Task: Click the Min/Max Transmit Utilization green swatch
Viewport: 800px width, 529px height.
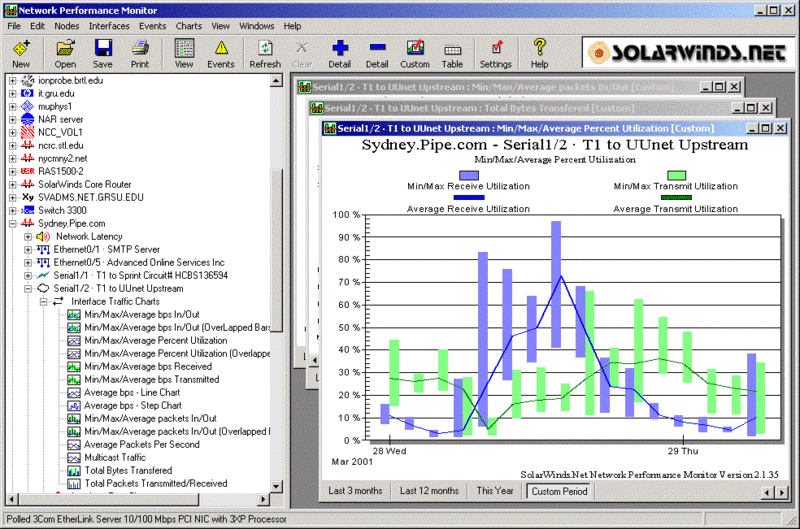Action: (677, 175)
